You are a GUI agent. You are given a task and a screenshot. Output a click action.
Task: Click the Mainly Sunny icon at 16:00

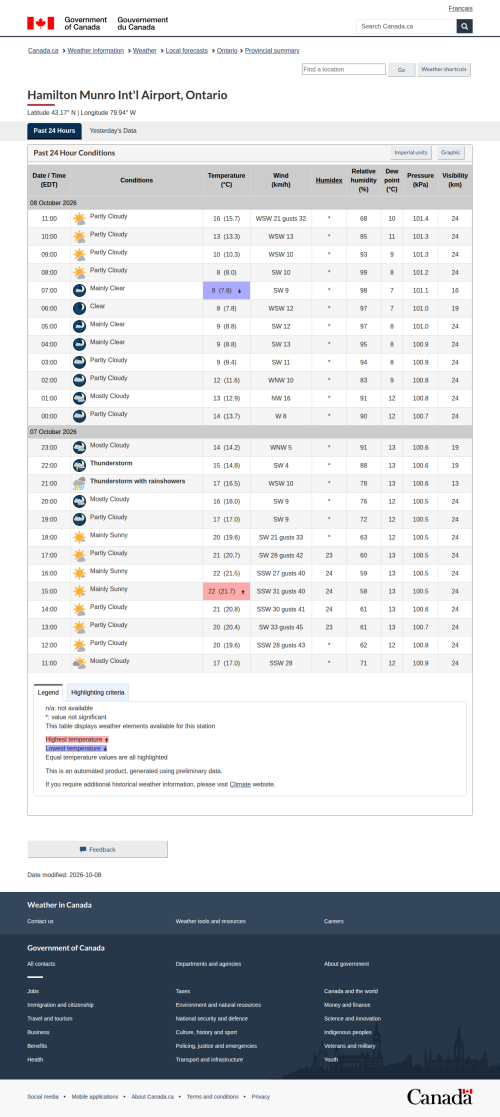pyautogui.click(x=79, y=573)
